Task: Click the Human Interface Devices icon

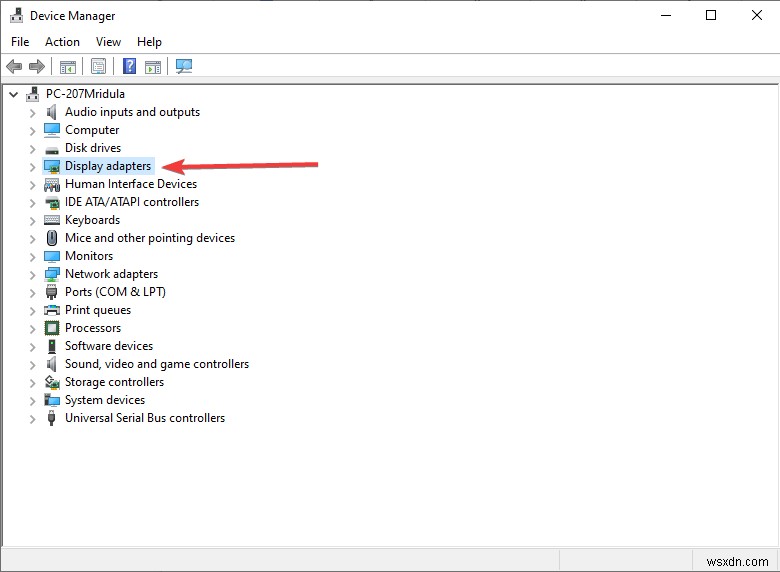Action: tap(52, 185)
